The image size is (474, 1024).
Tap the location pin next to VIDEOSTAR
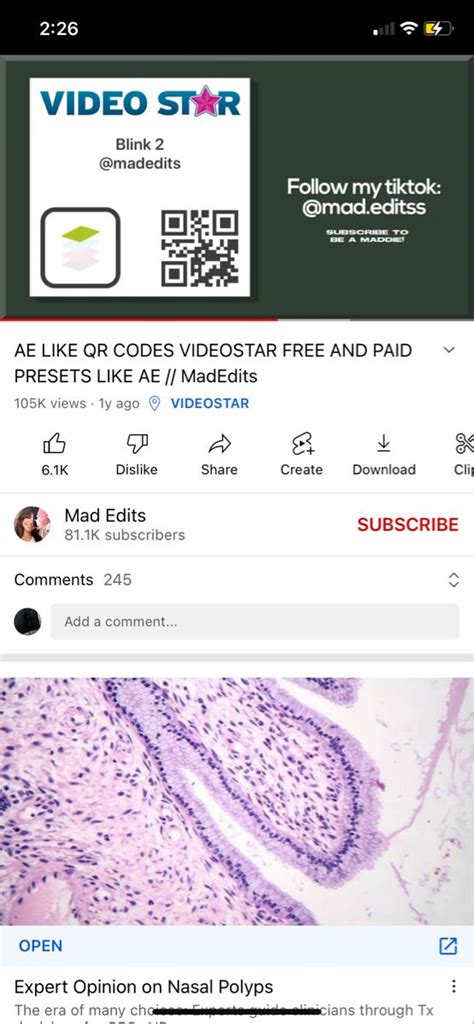(155, 404)
